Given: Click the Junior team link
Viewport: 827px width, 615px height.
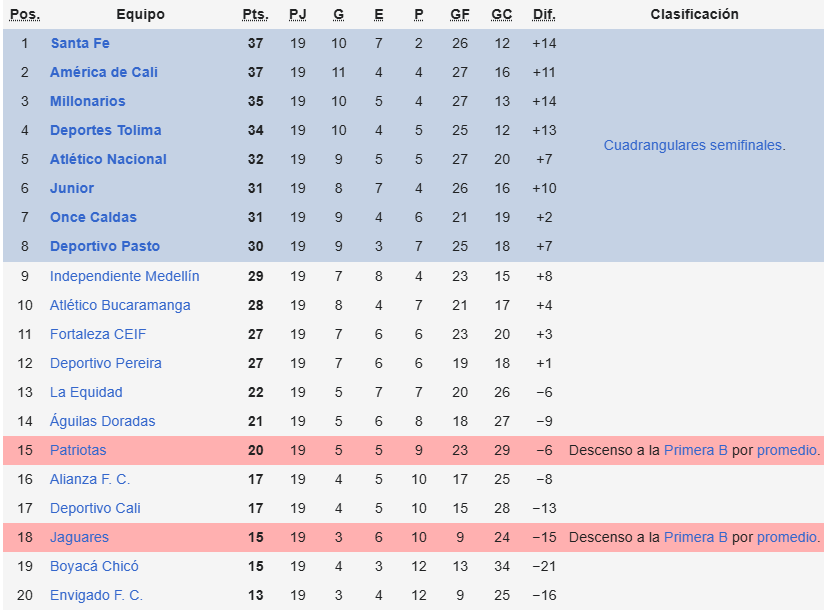Looking at the screenshot, I should pyautogui.click(x=72, y=188).
